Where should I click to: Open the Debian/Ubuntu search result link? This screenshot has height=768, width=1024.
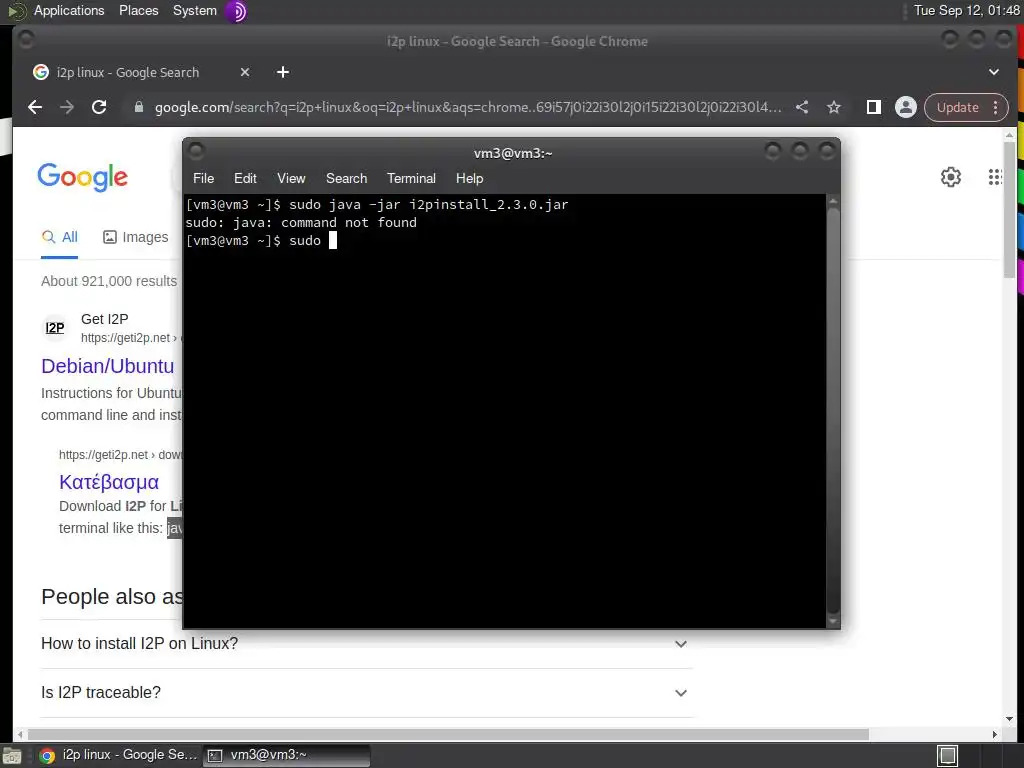tap(108, 366)
